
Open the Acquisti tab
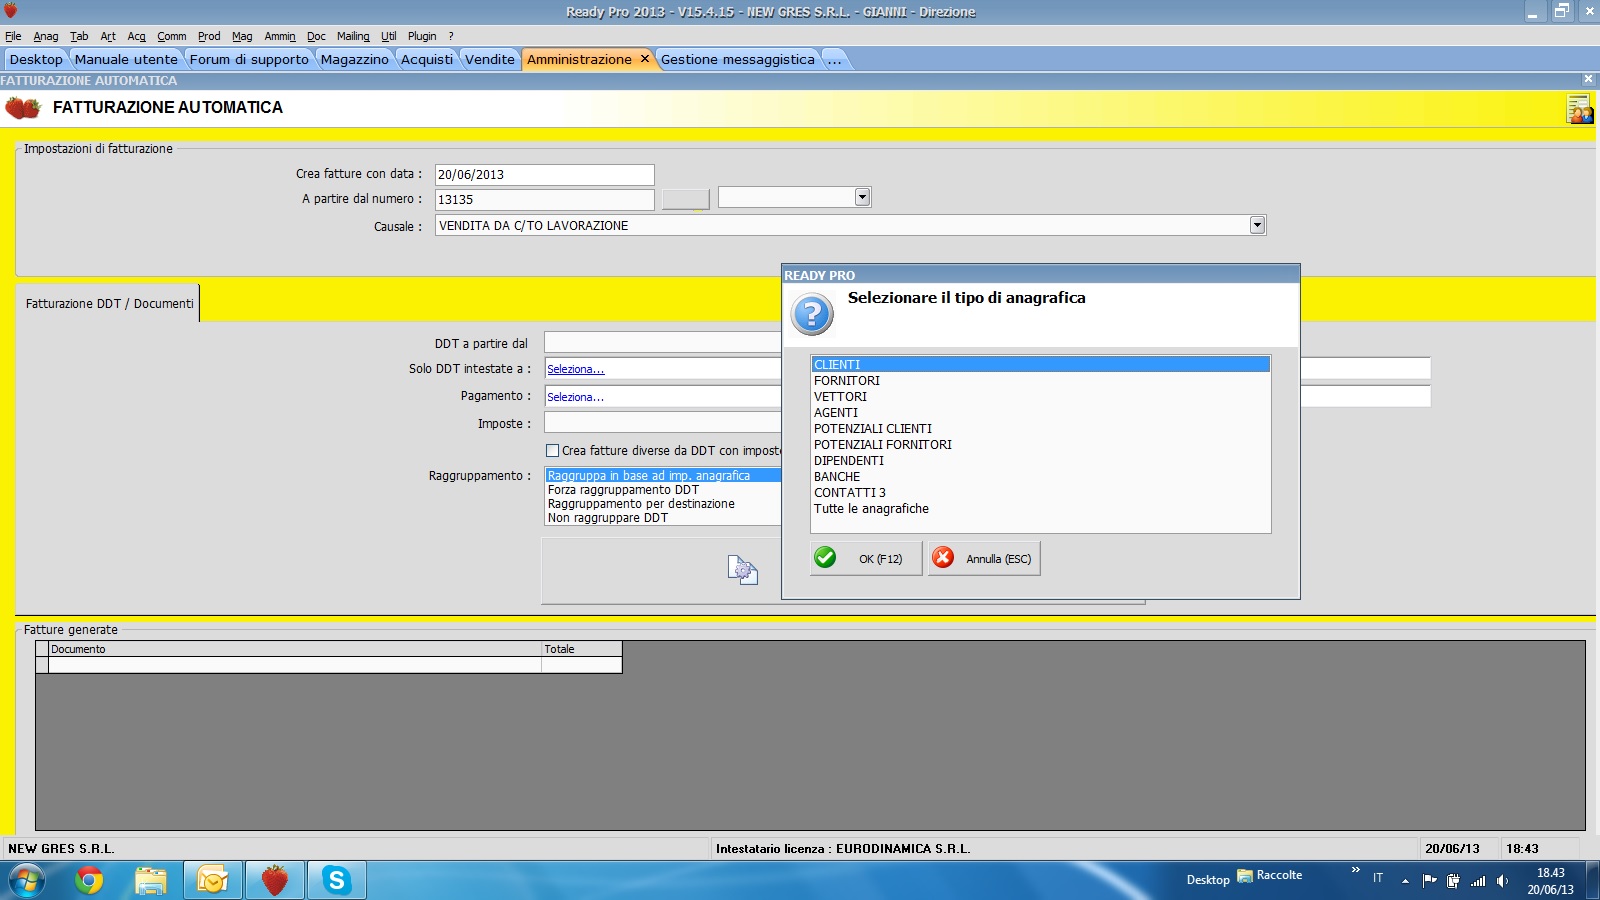[427, 59]
